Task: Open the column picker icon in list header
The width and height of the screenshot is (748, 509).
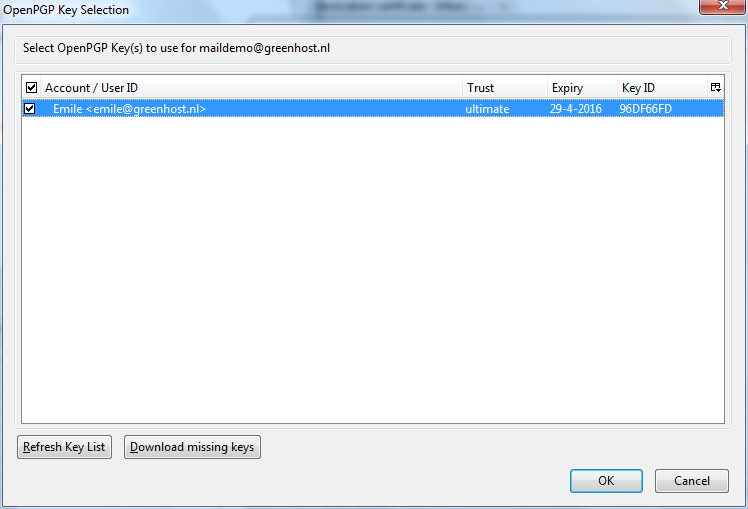Action: 716,87
